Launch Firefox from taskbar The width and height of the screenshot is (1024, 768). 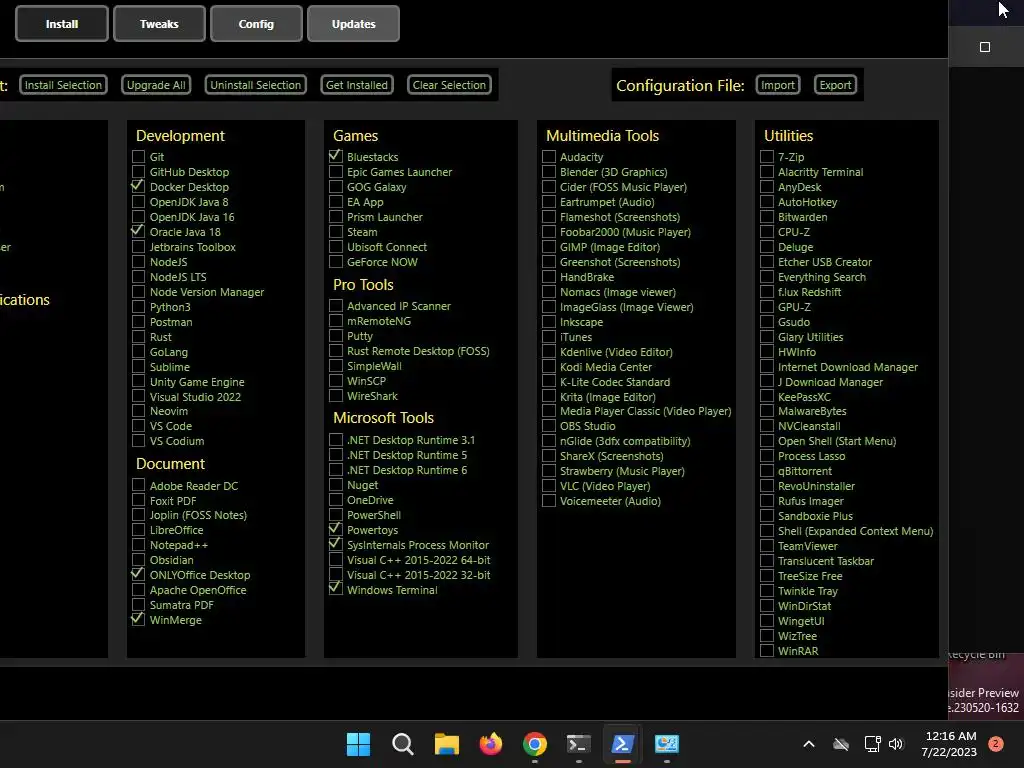click(x=490, y=744)
